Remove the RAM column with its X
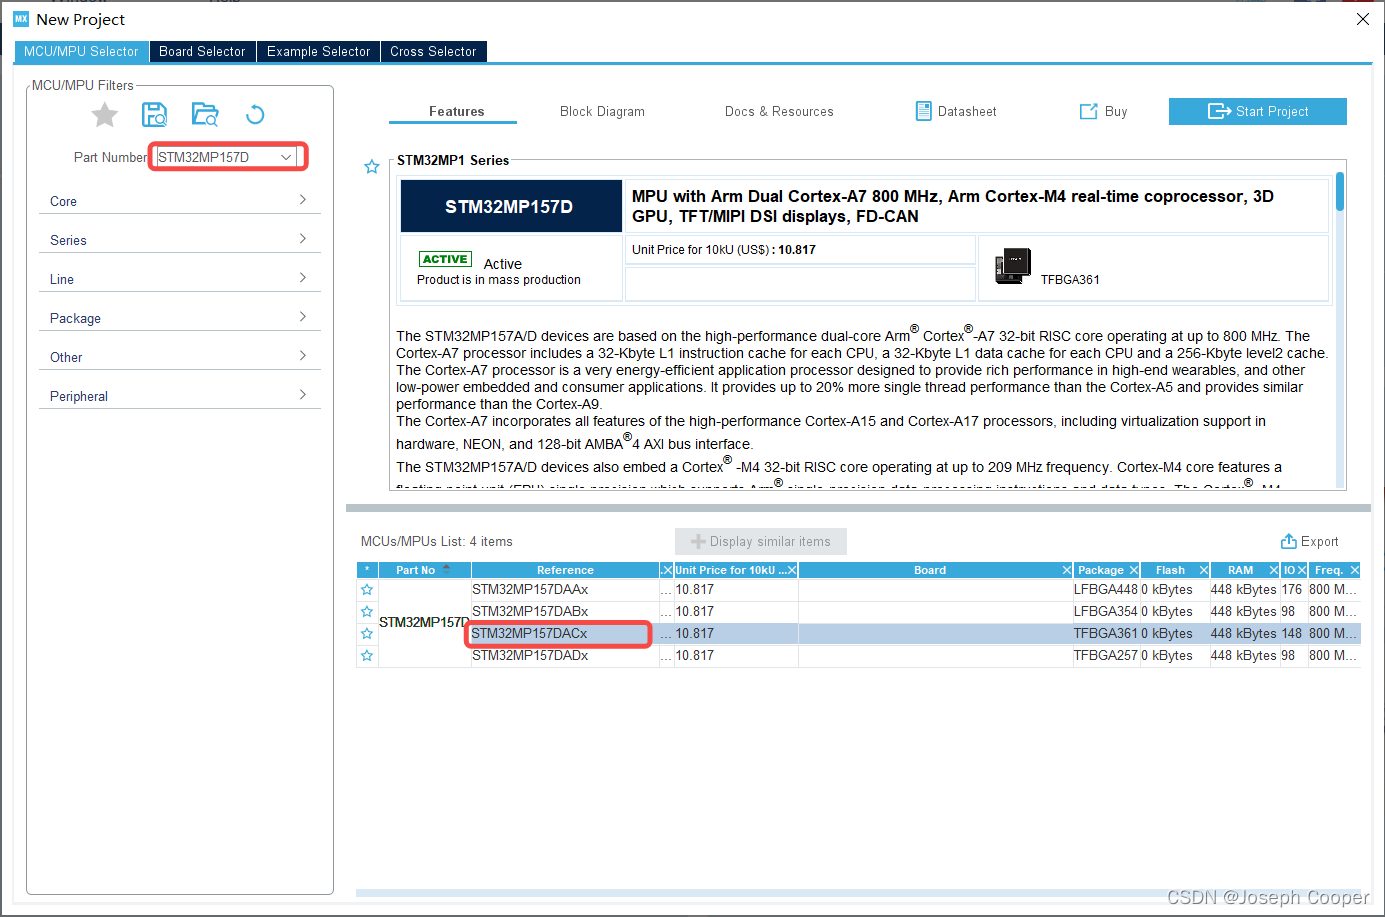This screenshot has width=1385, height=917. point(1274,570)
